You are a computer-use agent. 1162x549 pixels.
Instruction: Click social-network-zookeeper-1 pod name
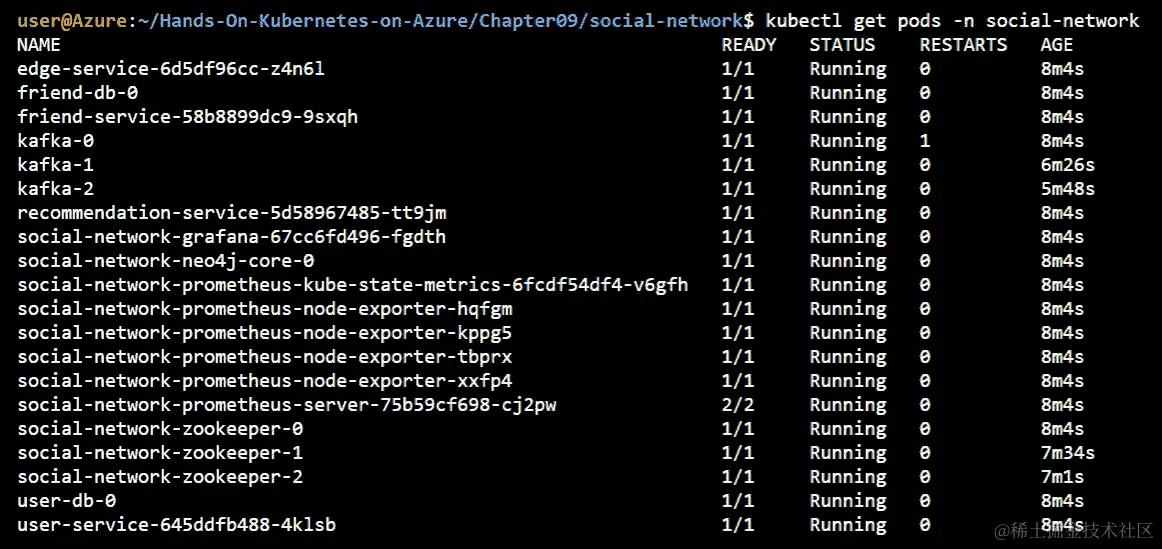point(160,453)
